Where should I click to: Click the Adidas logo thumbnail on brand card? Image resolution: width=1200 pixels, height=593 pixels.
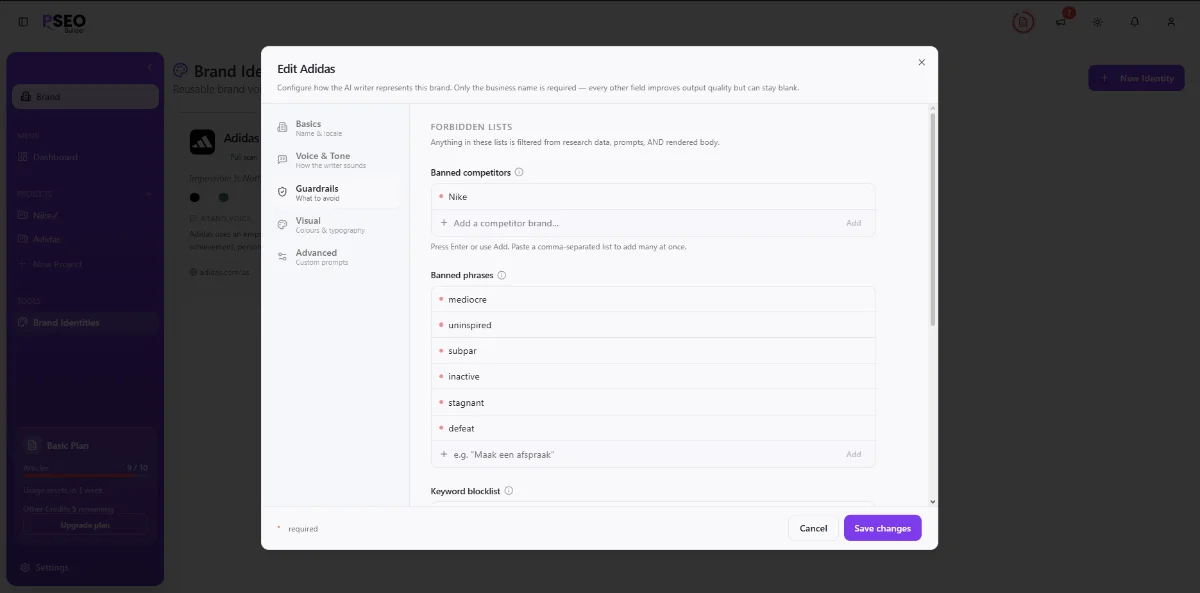[x=202, y=142]
